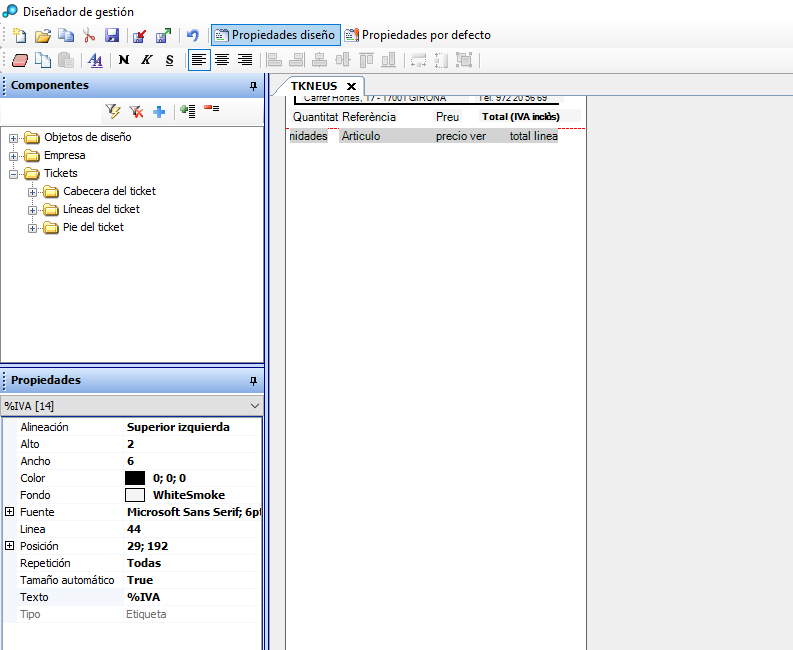The height and width of the screenshot is (650, 793).
Task: Open a design with the folder icon
Action: point(42,35)
